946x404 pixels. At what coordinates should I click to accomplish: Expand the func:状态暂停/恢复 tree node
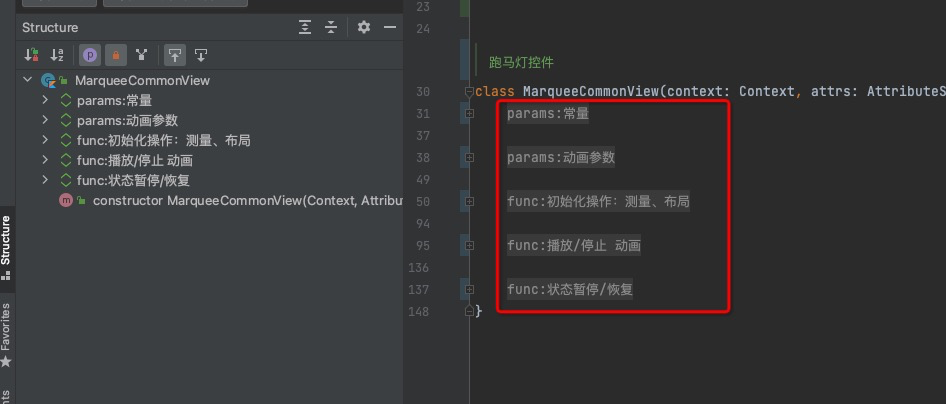pyautogui.click(x=45, y=179)
